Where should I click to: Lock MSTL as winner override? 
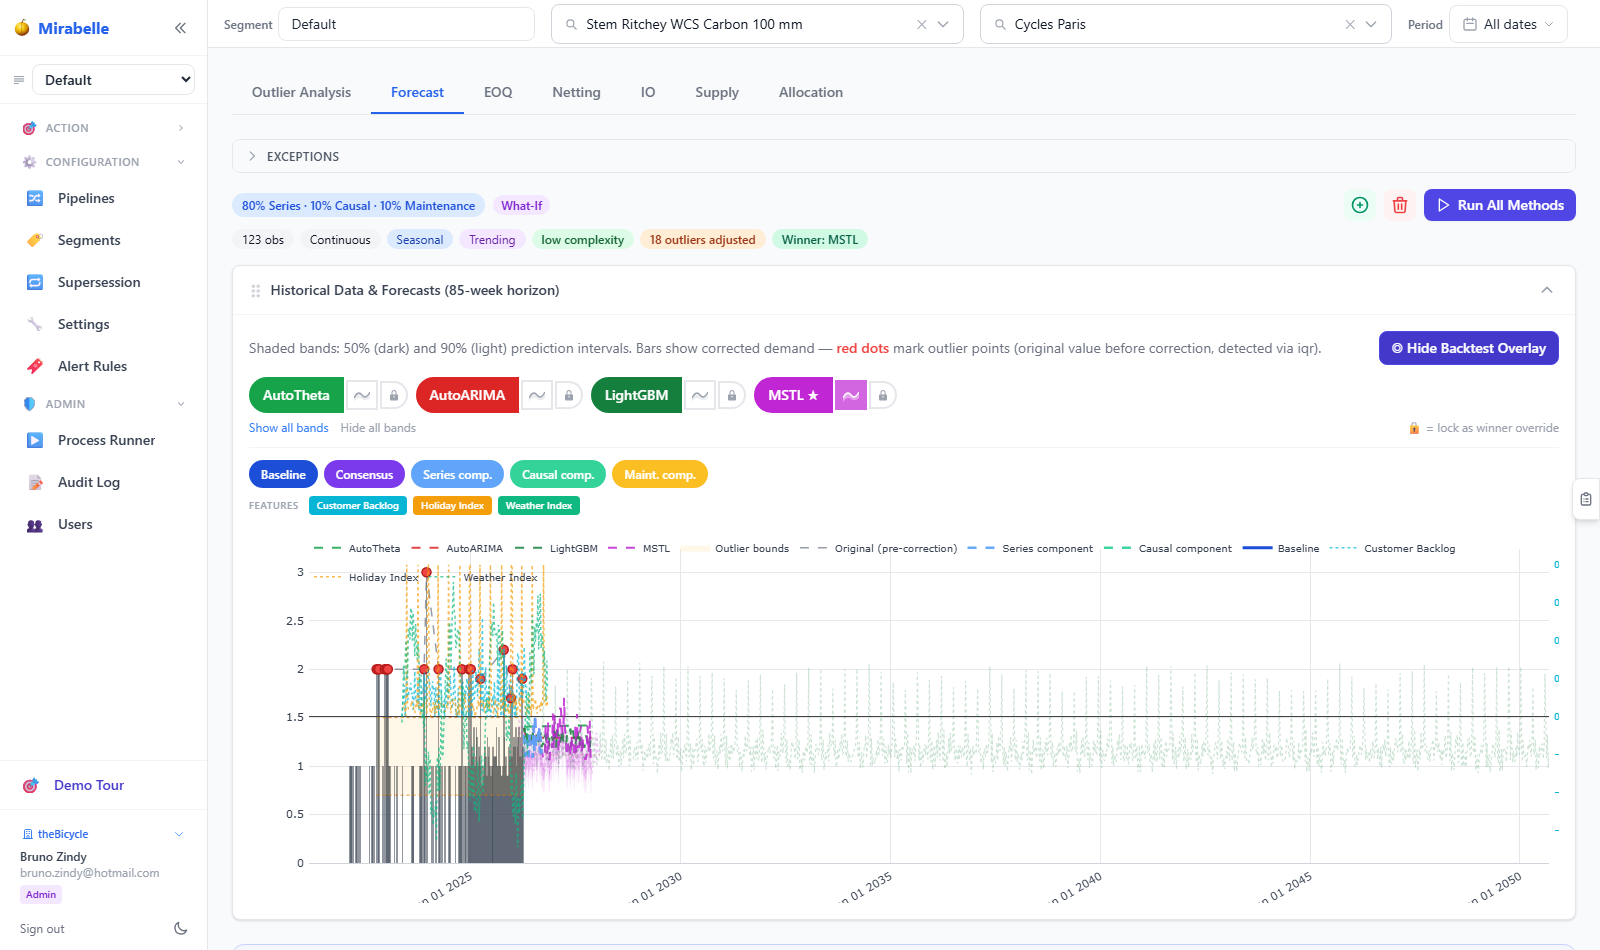[x=883, y=395]
